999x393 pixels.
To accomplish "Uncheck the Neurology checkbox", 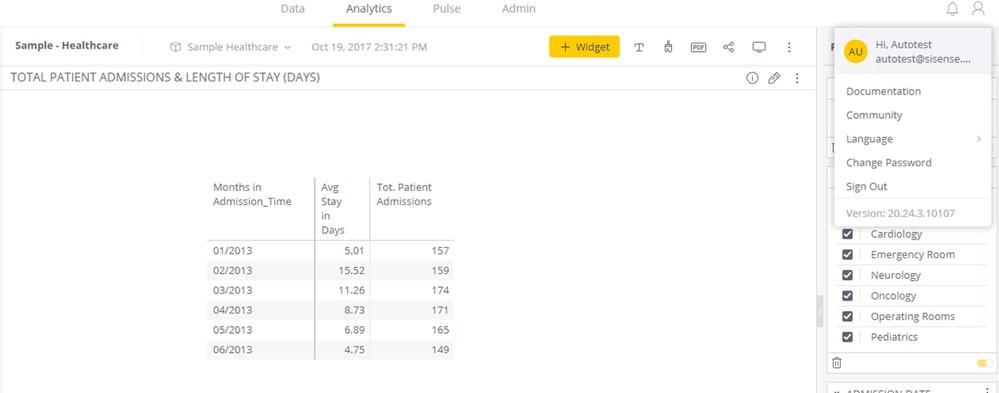I will pyautogui.click(x=847, y=275).
